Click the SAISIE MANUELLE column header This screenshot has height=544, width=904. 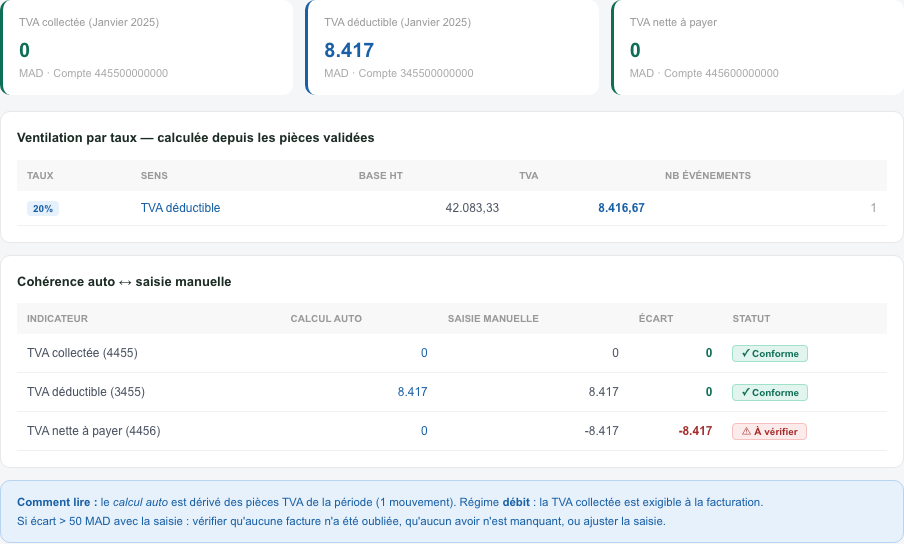pyautogui.click(x=493, y=319)
